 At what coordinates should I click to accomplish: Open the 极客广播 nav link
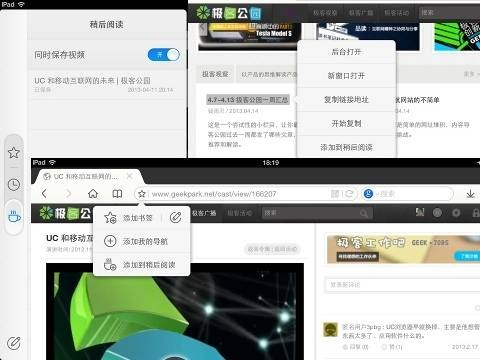click(204, 213)
